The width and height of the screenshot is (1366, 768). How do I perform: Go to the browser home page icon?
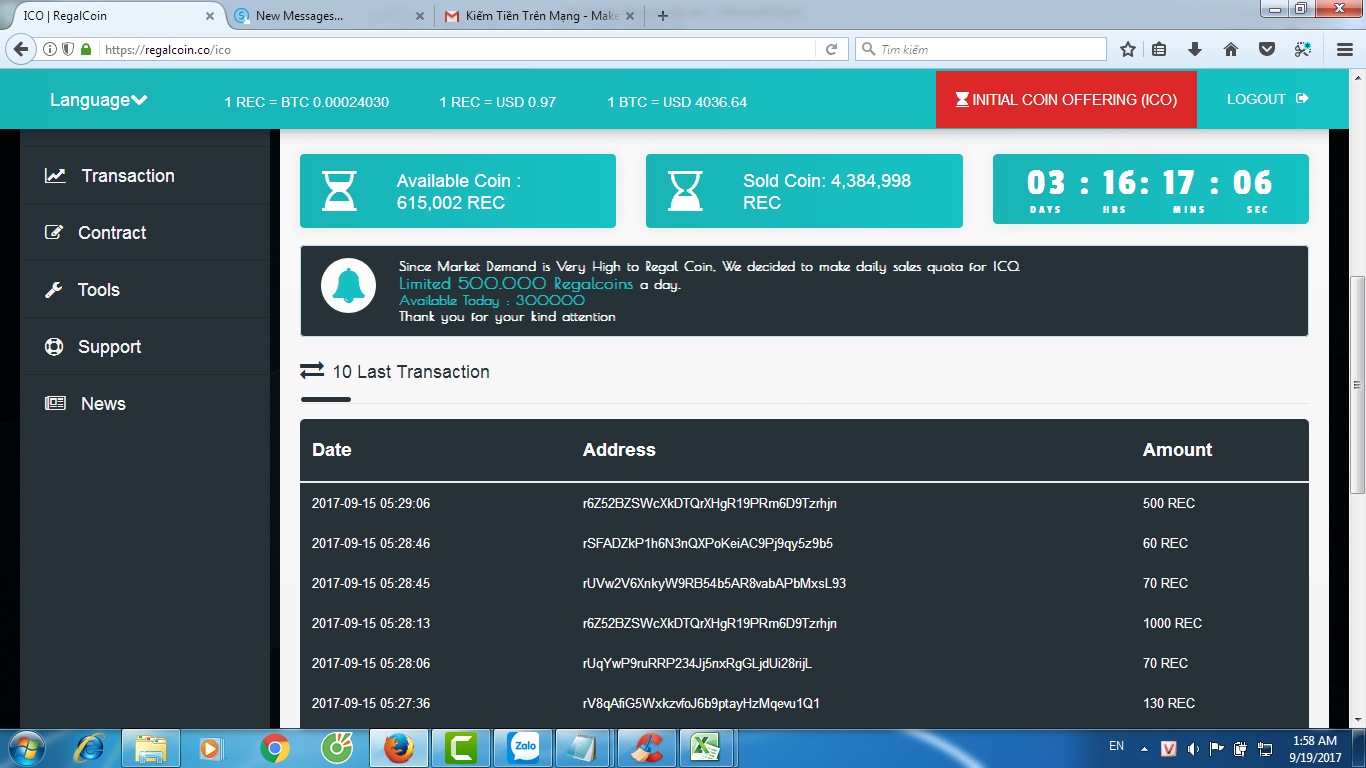click(1231, 49)
